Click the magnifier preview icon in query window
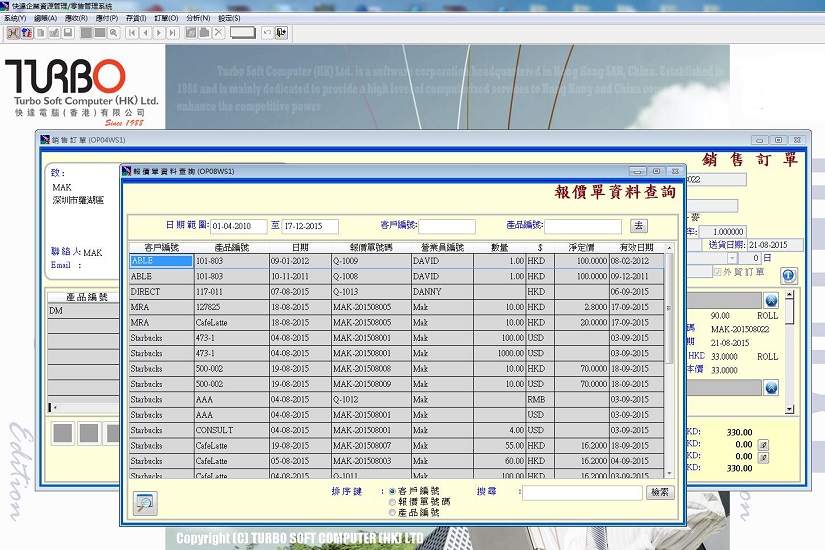Image resolution: width=825 pixels, height=550 pixels. point(146,503)
